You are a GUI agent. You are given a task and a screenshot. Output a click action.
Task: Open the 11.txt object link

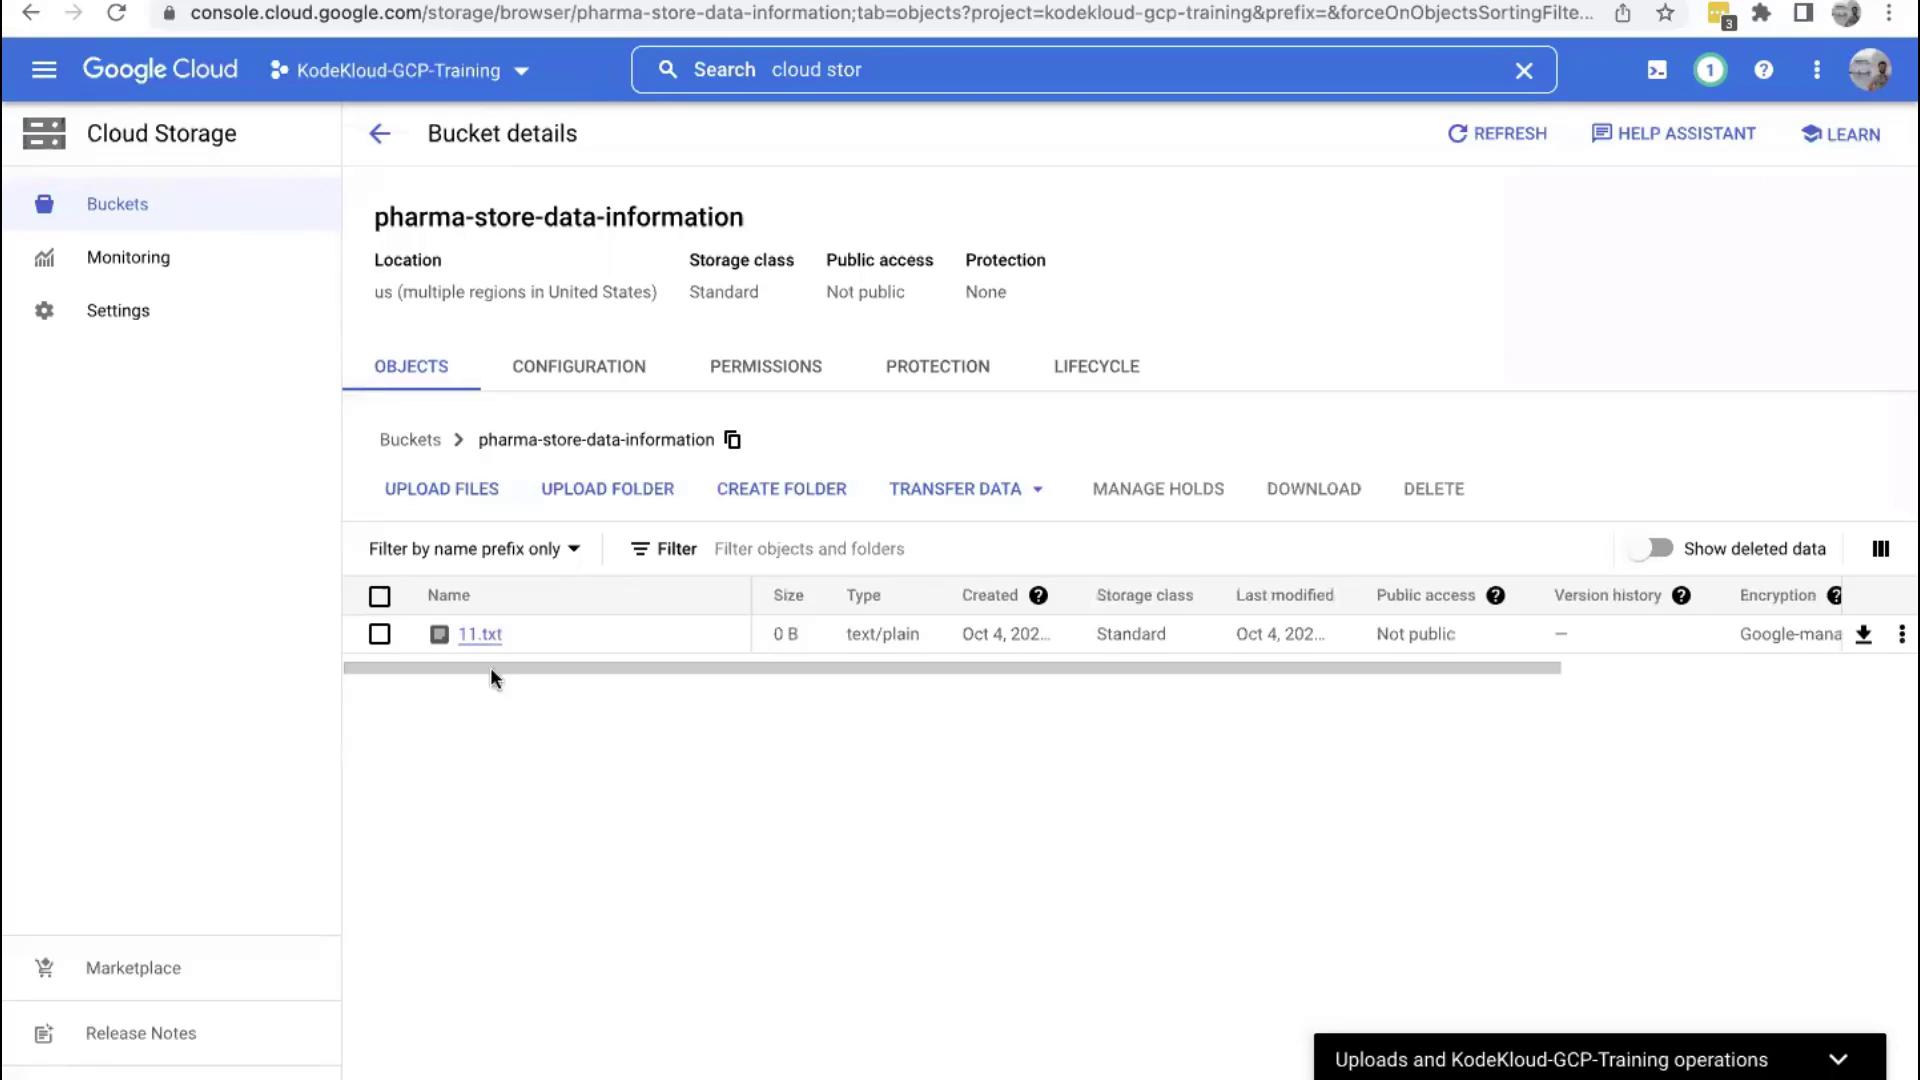[x=480, y=634]
